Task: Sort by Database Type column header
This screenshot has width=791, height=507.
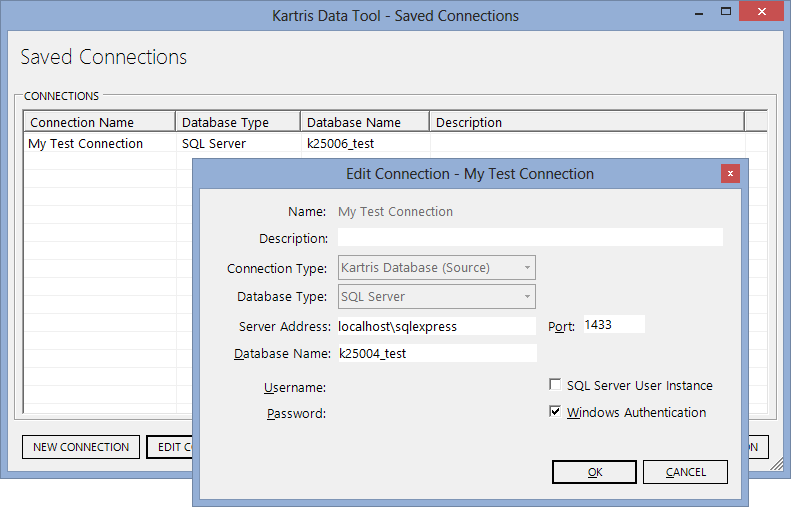Action: click(238, 122)
